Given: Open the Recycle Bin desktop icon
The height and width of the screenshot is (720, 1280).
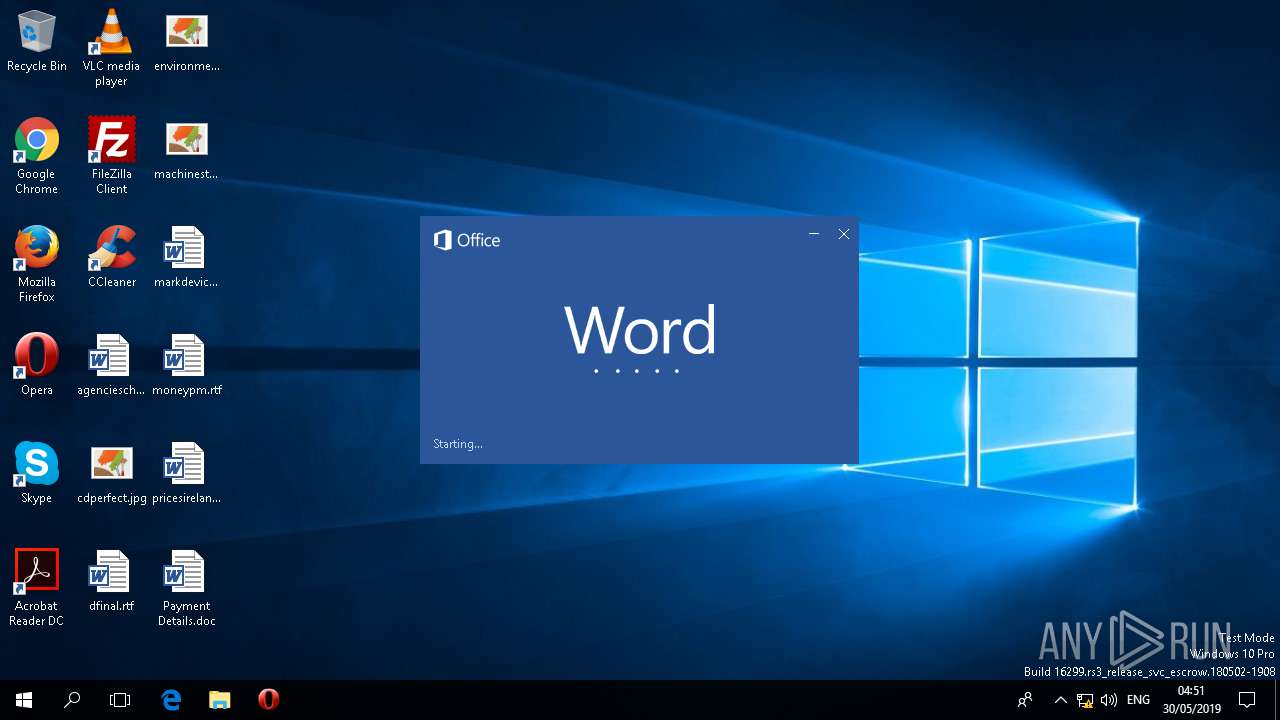Looking at the screenshot, I should 36,42.
